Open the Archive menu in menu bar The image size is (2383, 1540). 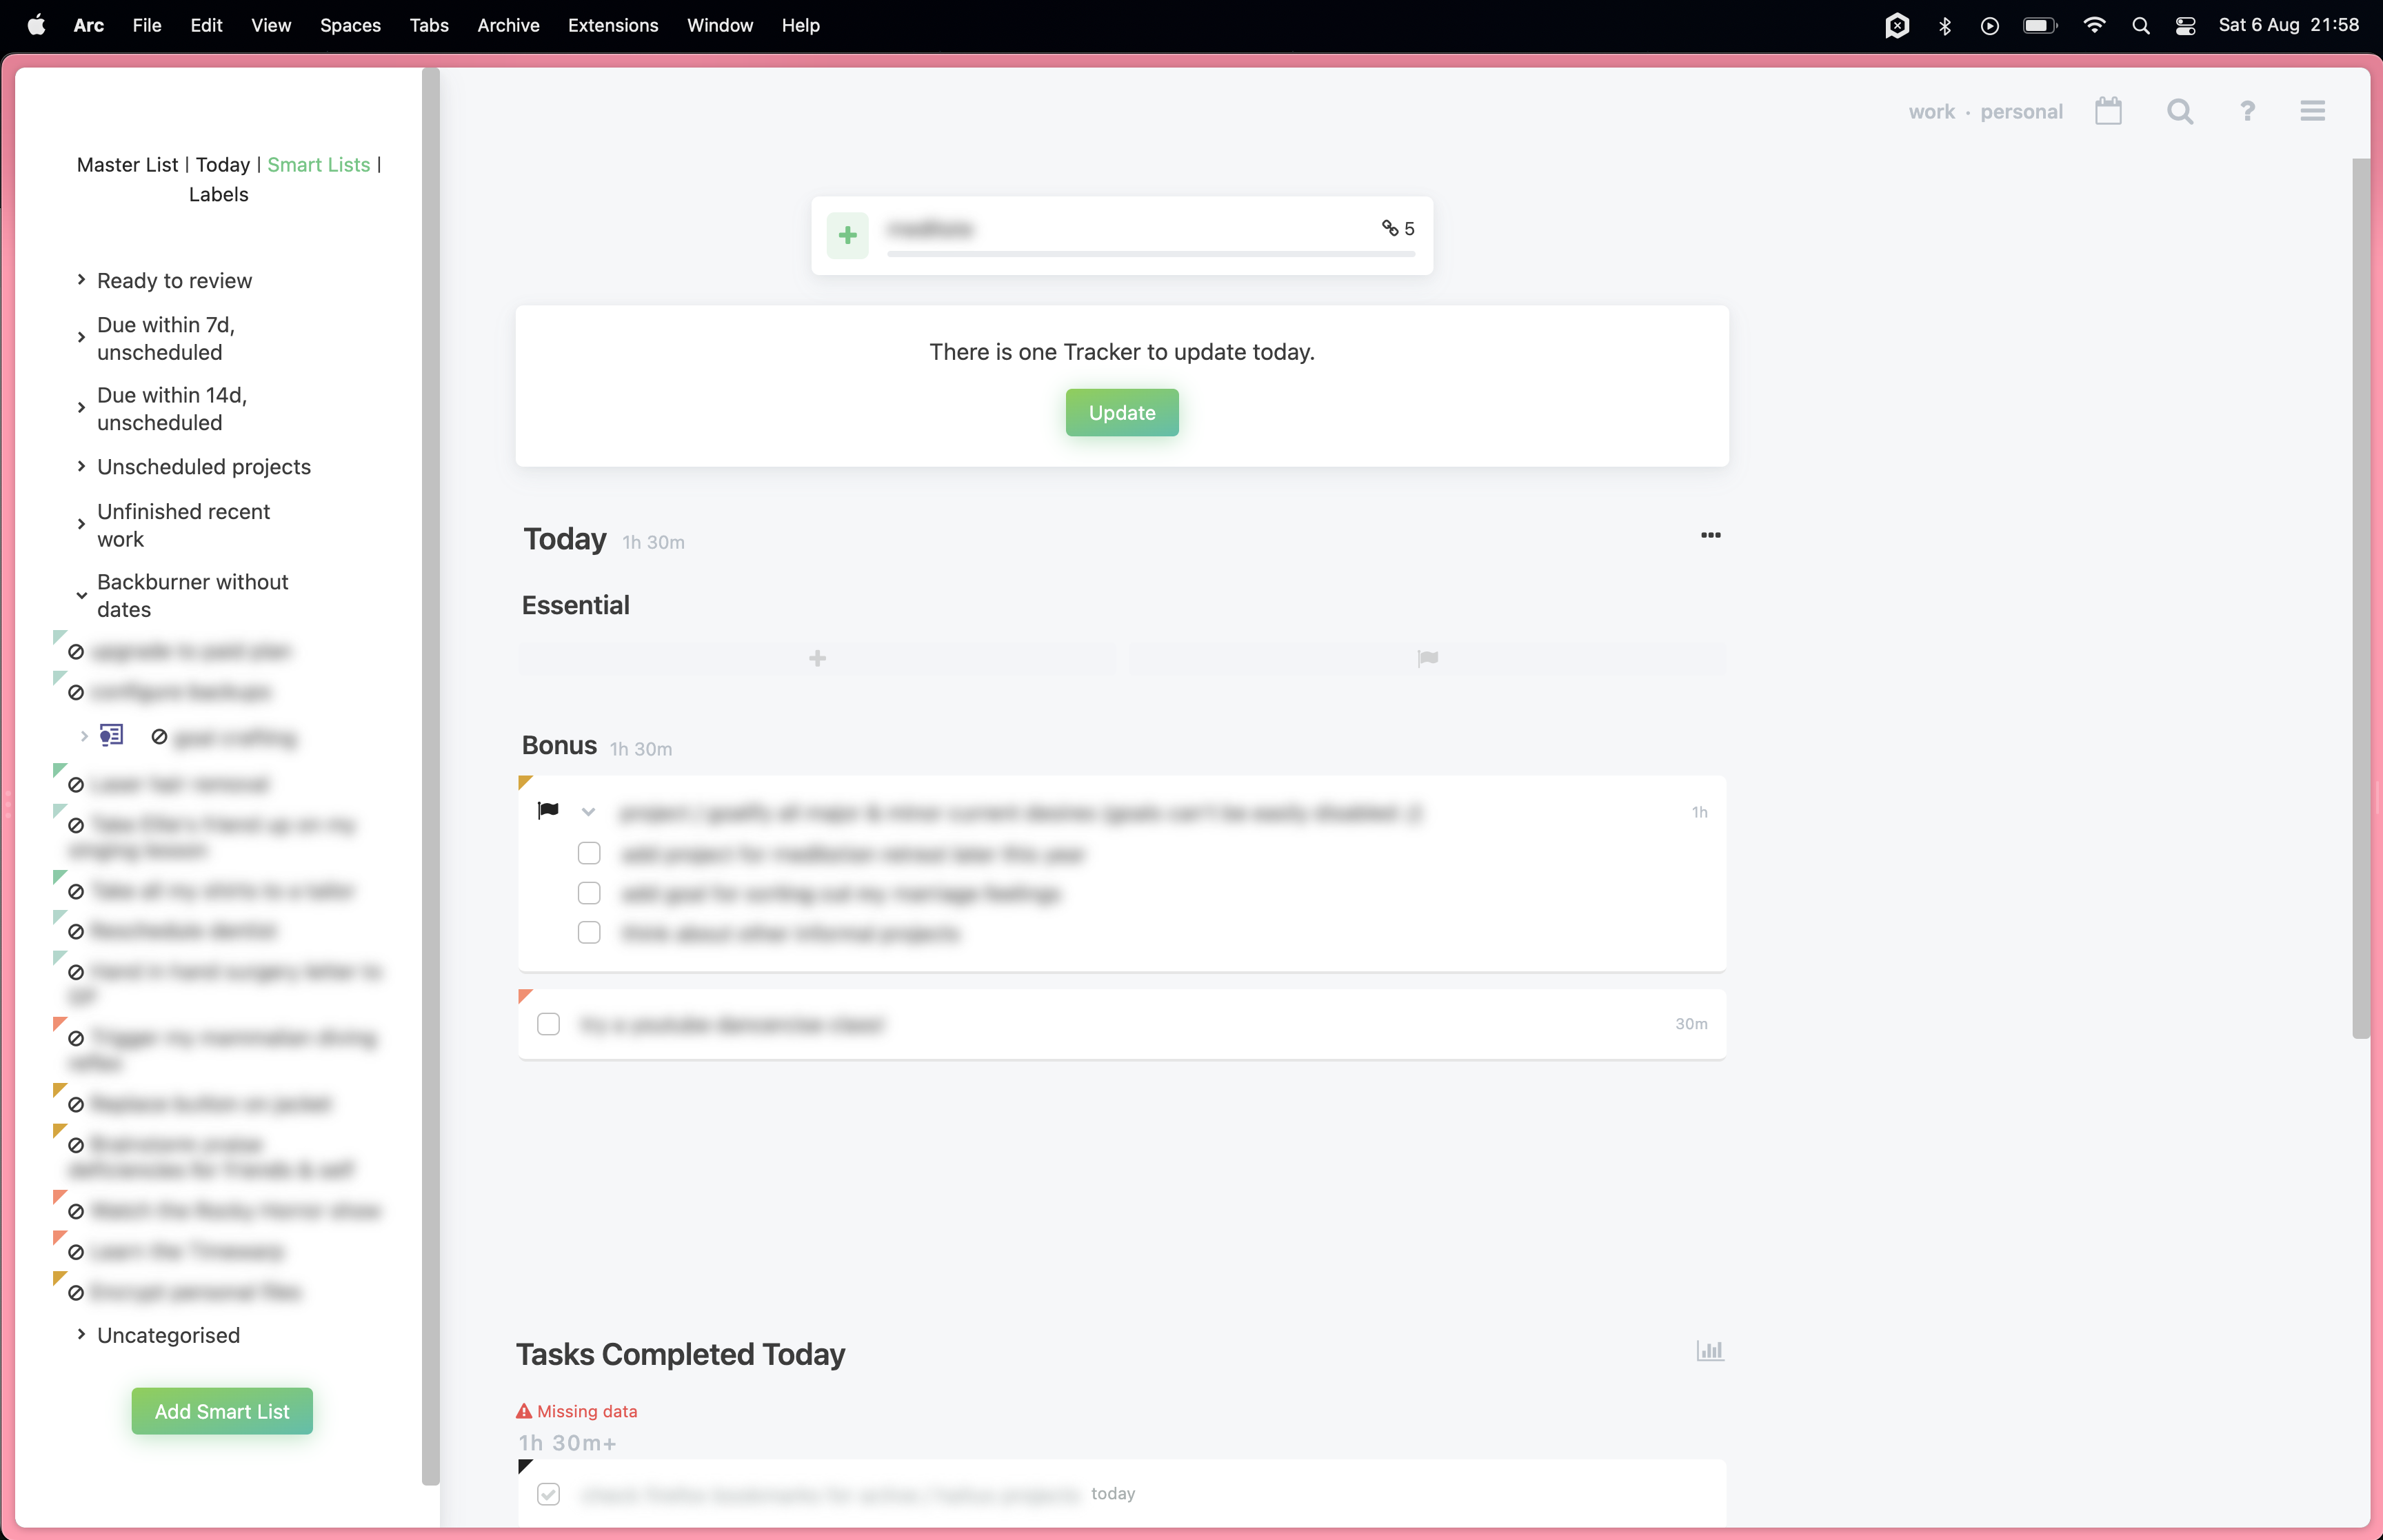click(x=508, y=25)
